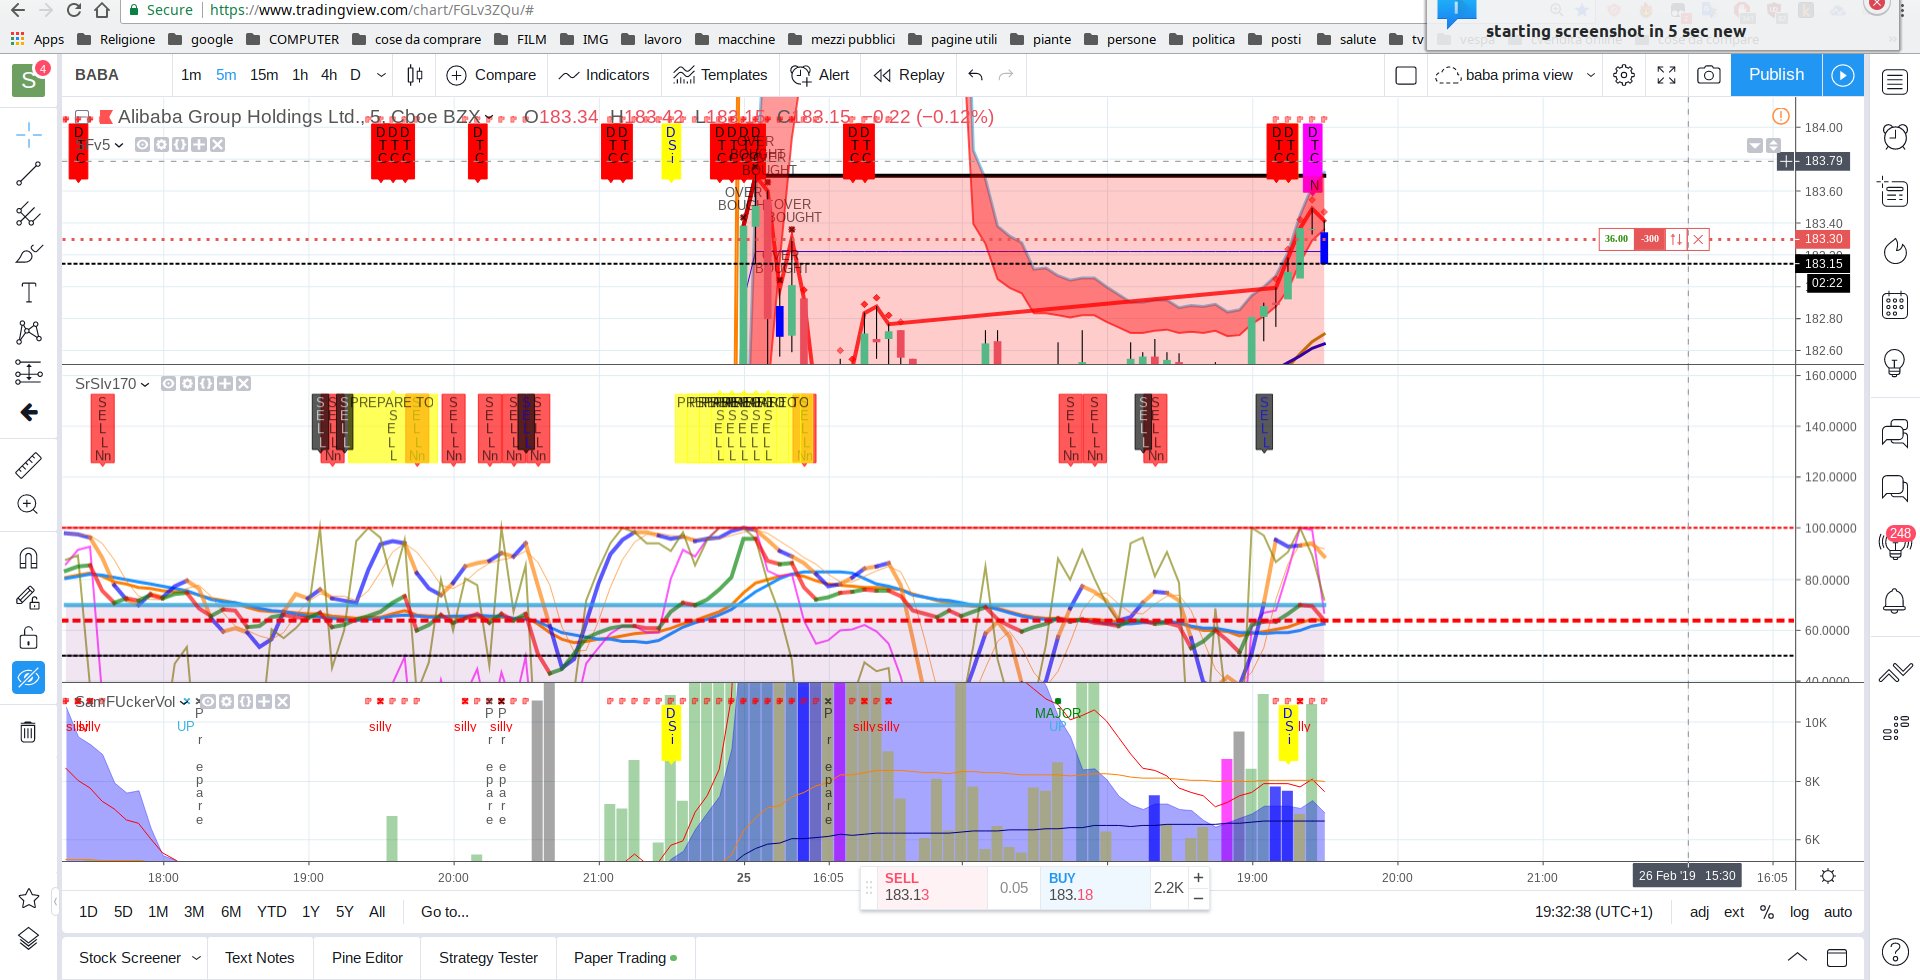Screen dimensions: 1920x980
Task: Click the Publish button
Action: tap(1776, 75)
